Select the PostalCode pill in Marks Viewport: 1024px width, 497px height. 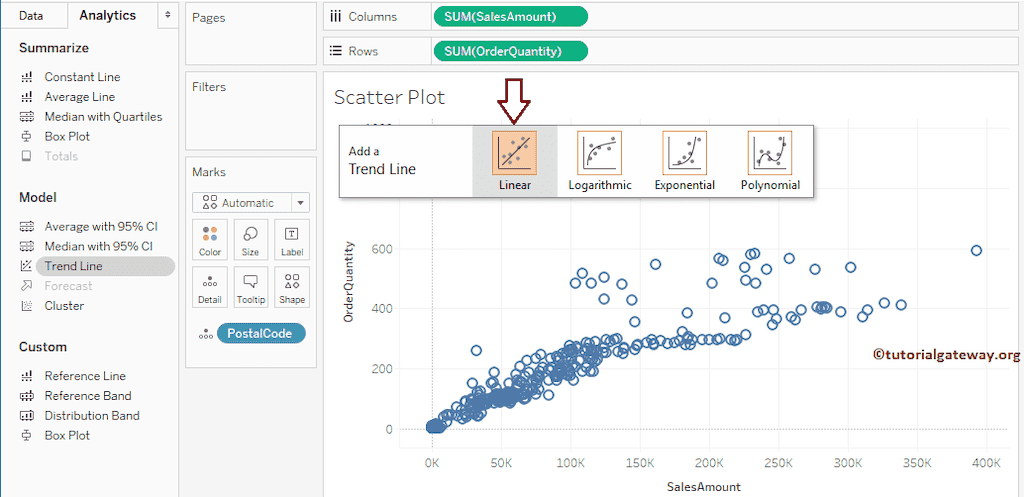[260, 333]
